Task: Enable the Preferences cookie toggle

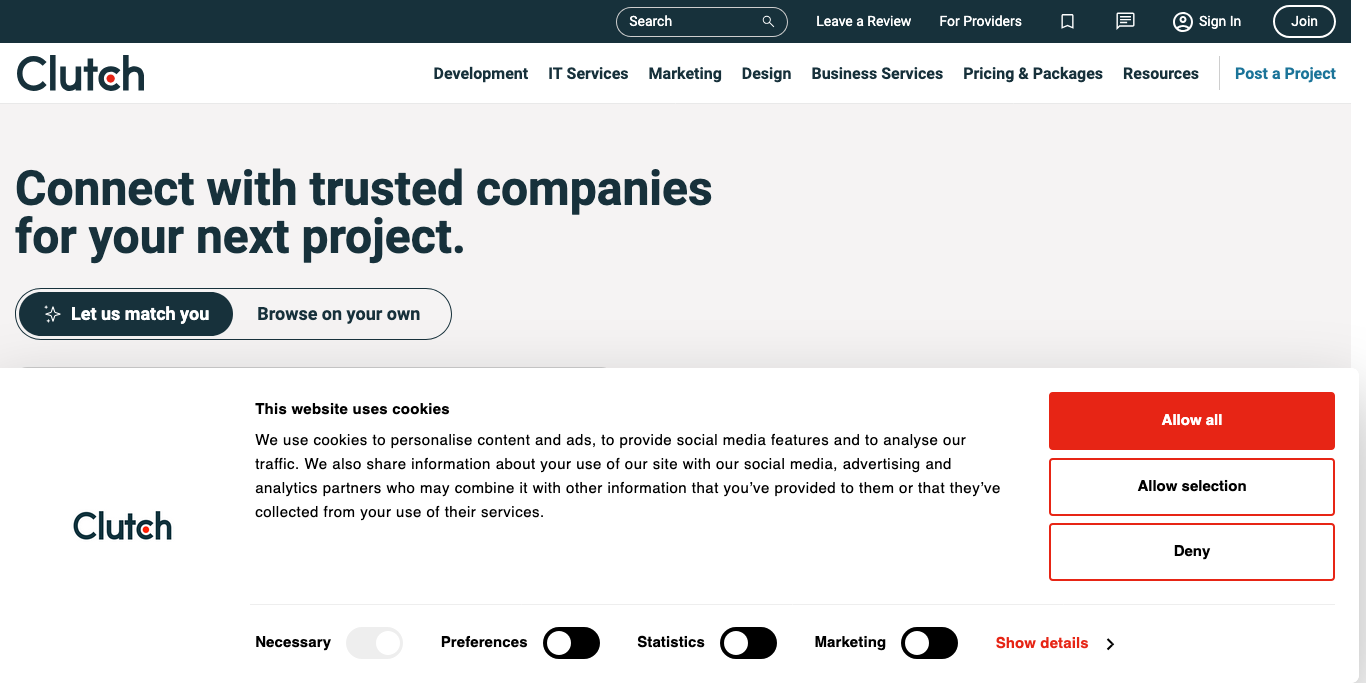Action: [x=571, y=643]
